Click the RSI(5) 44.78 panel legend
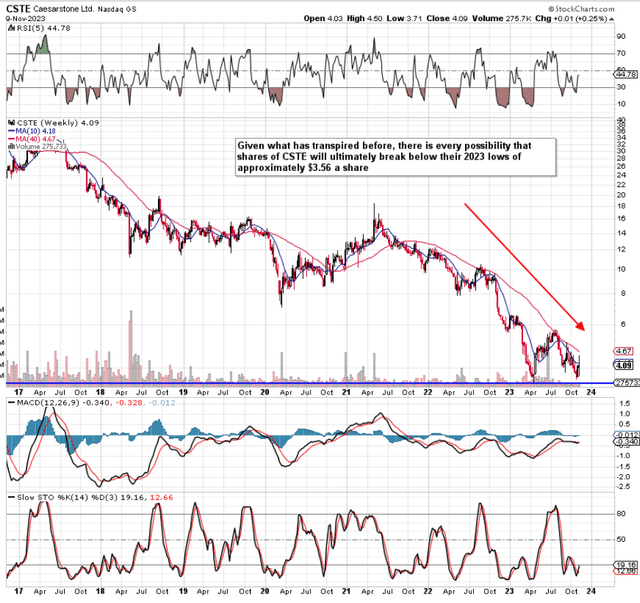 [x=43, y=28]
